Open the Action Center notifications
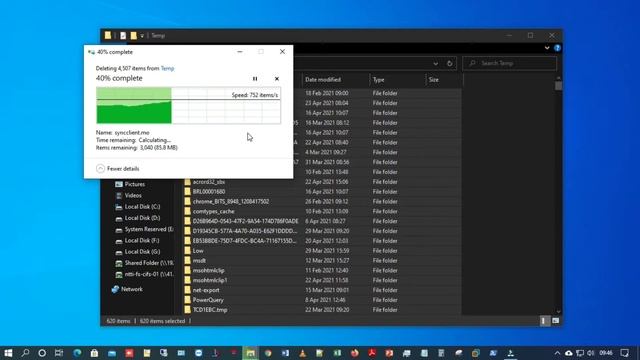Viewport: 640px width, 360px height. 624,353
